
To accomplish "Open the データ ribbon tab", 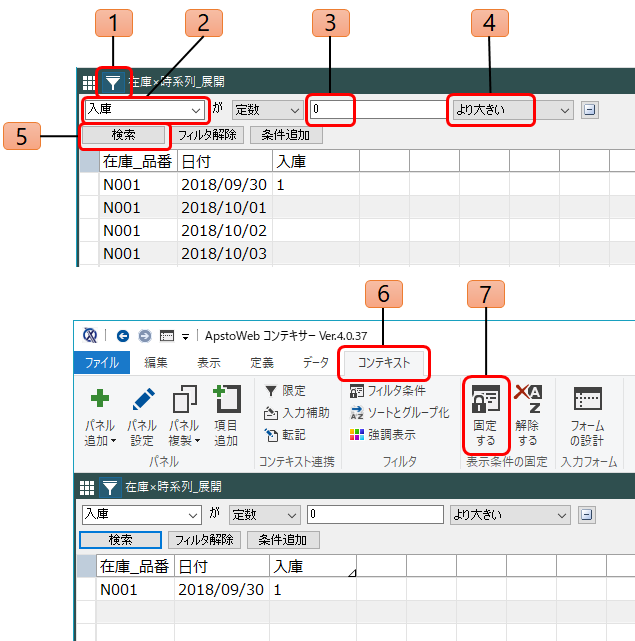I will click(x=316, y=363).
